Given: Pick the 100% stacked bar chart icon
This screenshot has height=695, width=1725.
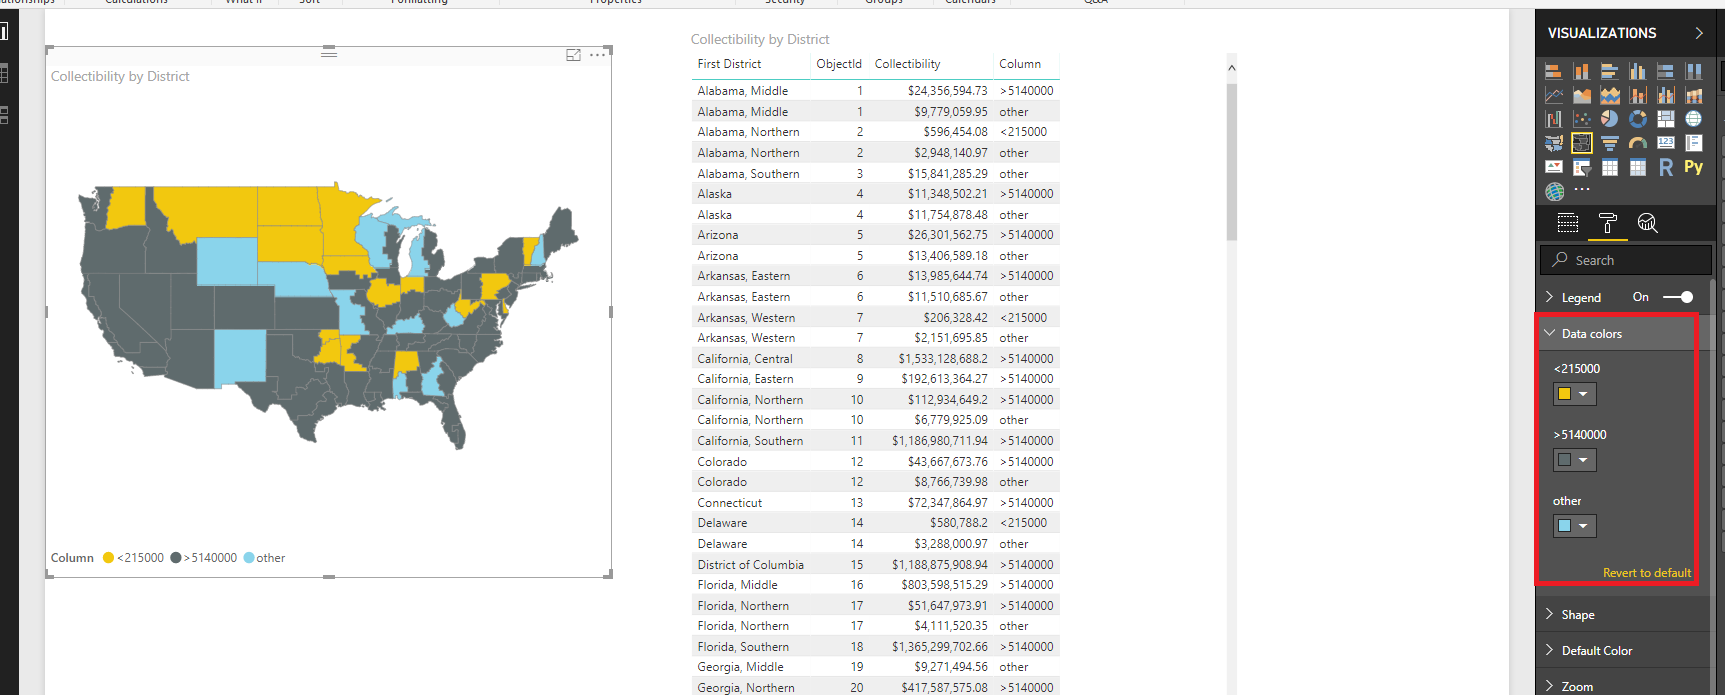Looking at the screenshot, I should 1665,71.
